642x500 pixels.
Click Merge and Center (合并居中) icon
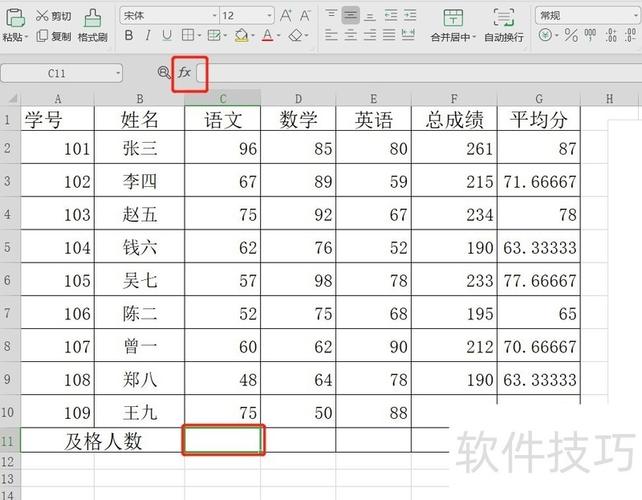click(453, 18)
